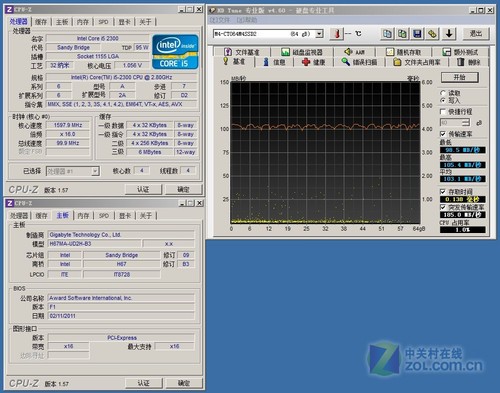Click the 'IT8728' LPCIO value

pyautogui.click(x=122, y=274)
